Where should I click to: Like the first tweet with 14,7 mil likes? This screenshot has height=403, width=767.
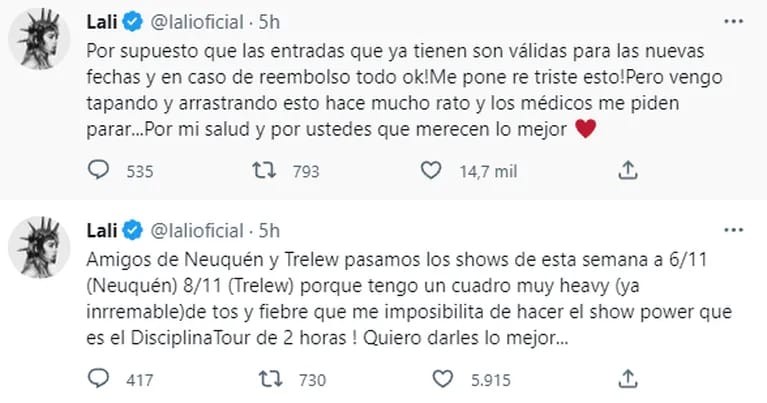pyautogui.click(x=431, y=171)
